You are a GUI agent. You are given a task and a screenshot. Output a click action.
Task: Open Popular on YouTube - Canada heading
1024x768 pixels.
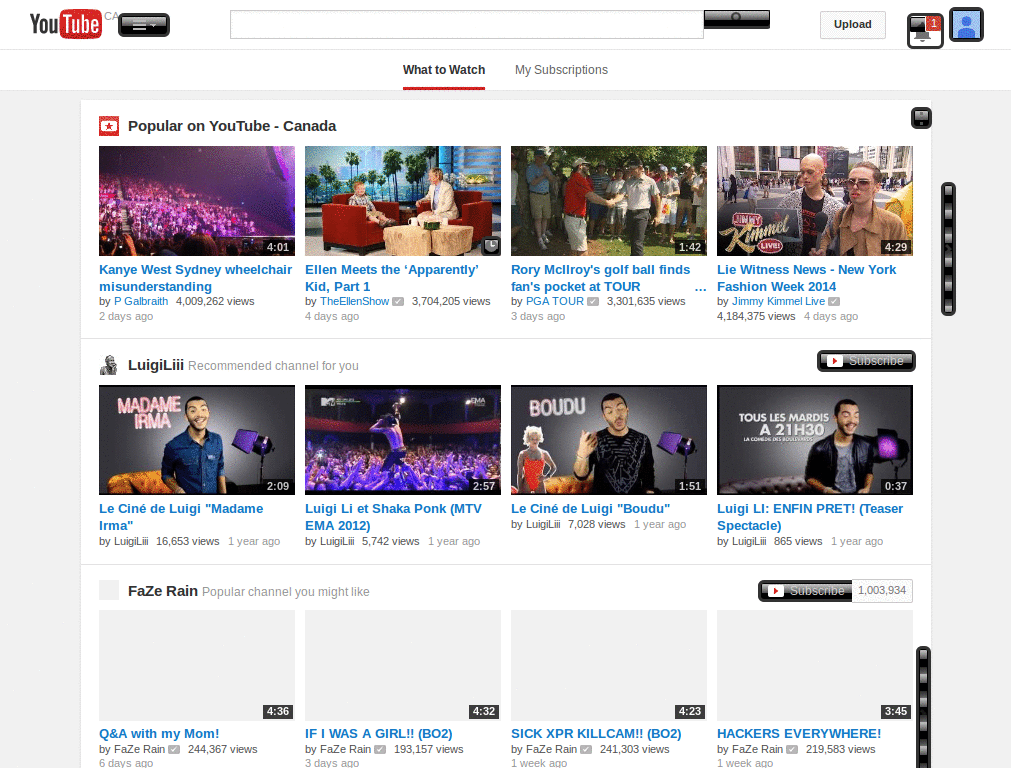[232, 126]
